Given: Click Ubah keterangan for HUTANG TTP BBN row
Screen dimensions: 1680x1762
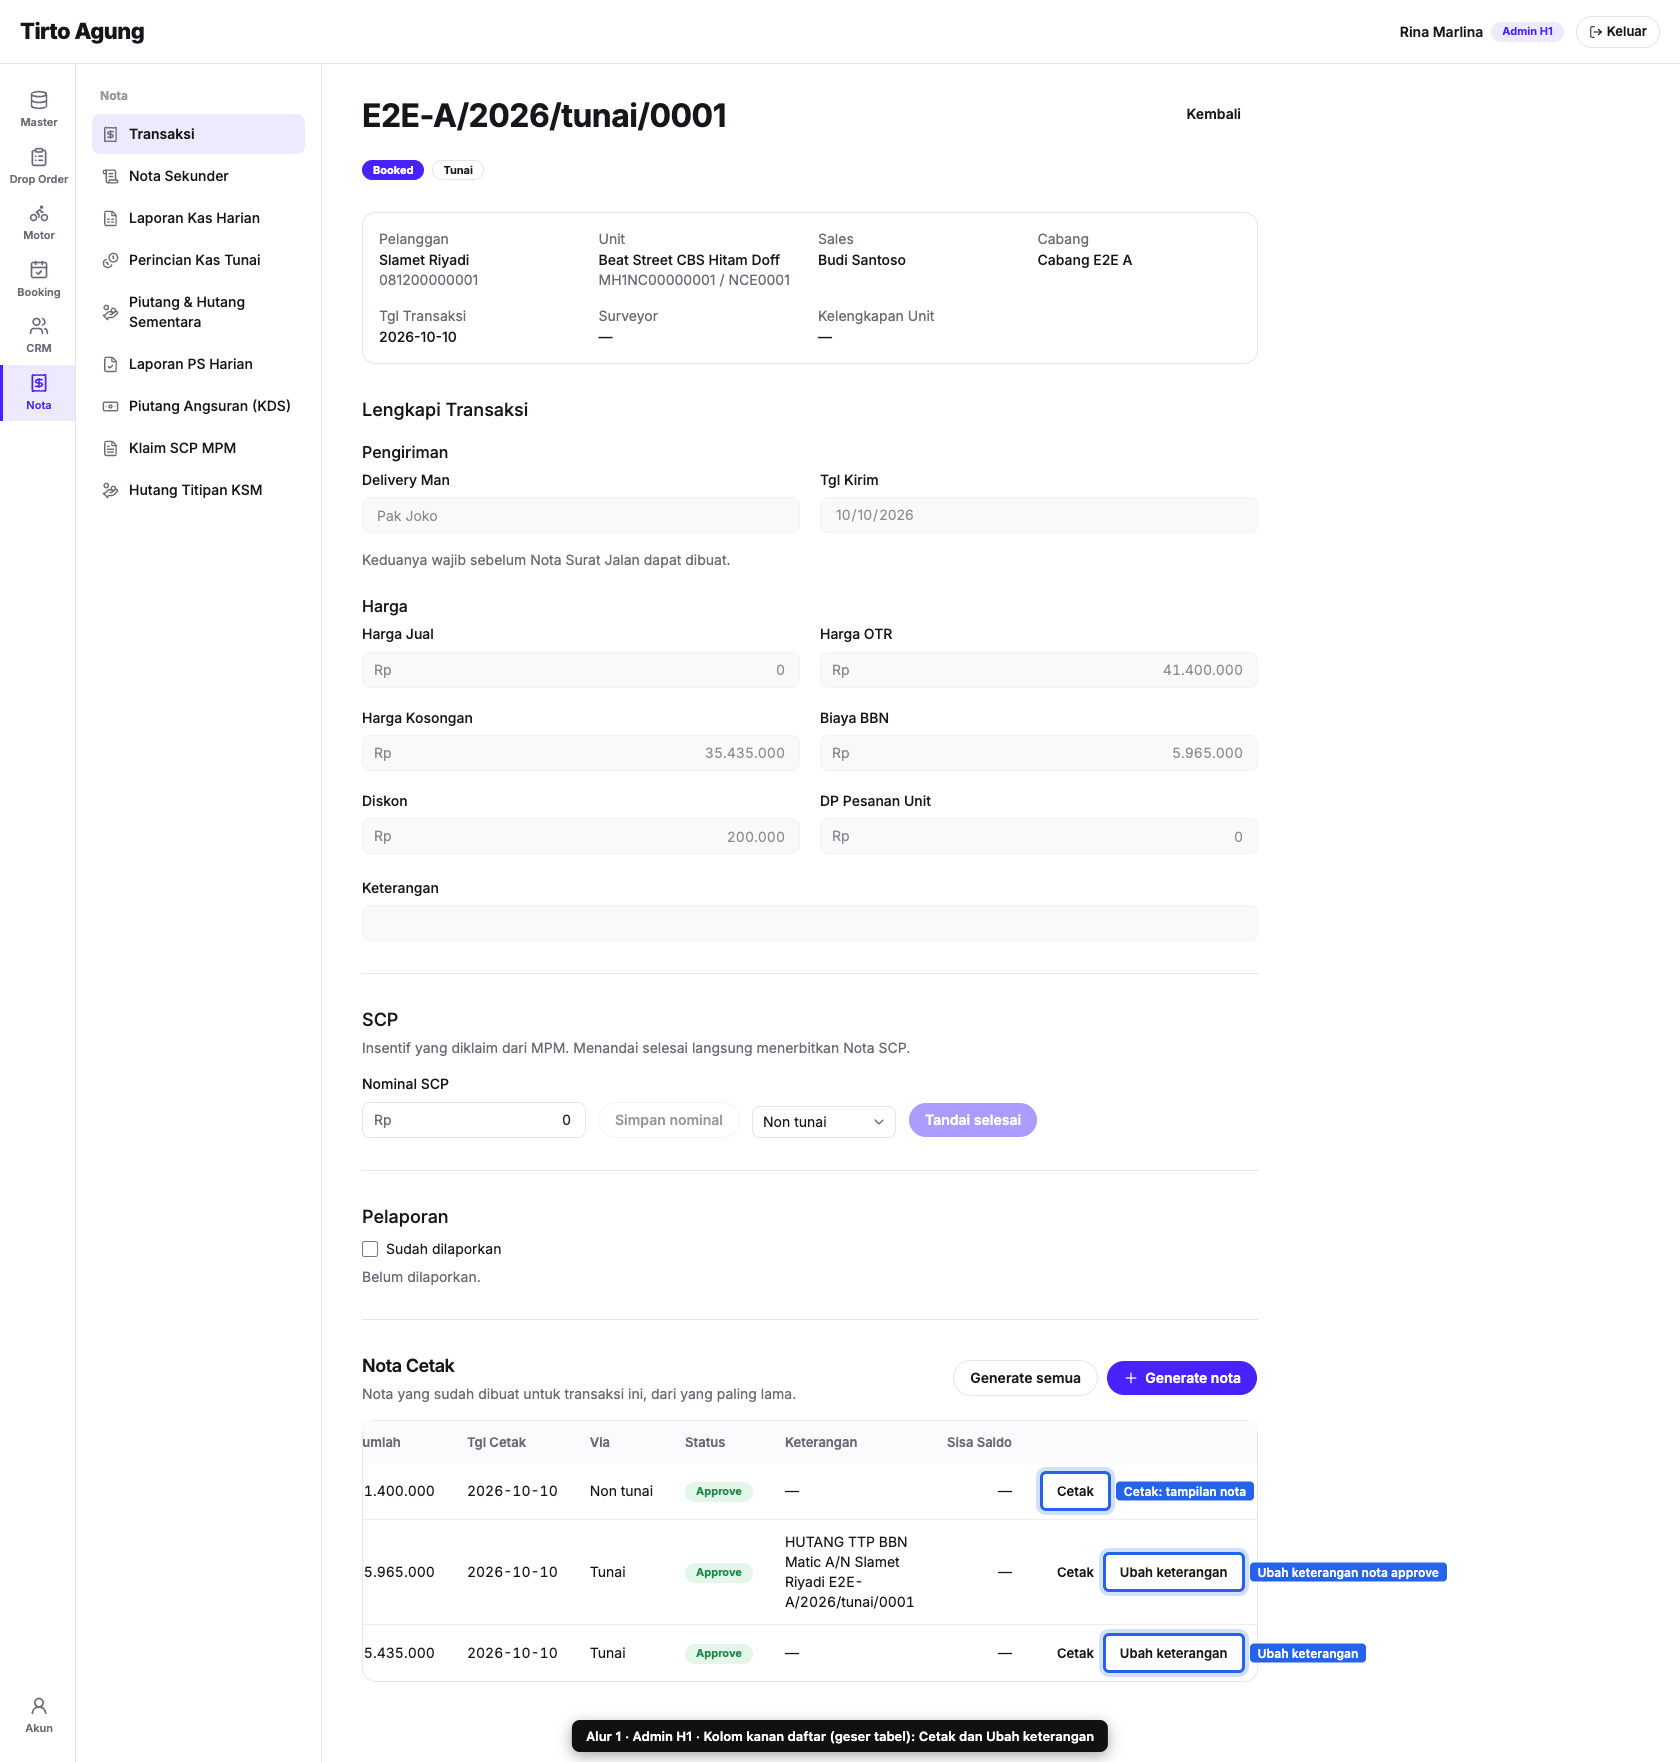Looking at the screenshot, I should point(1173,1572).
